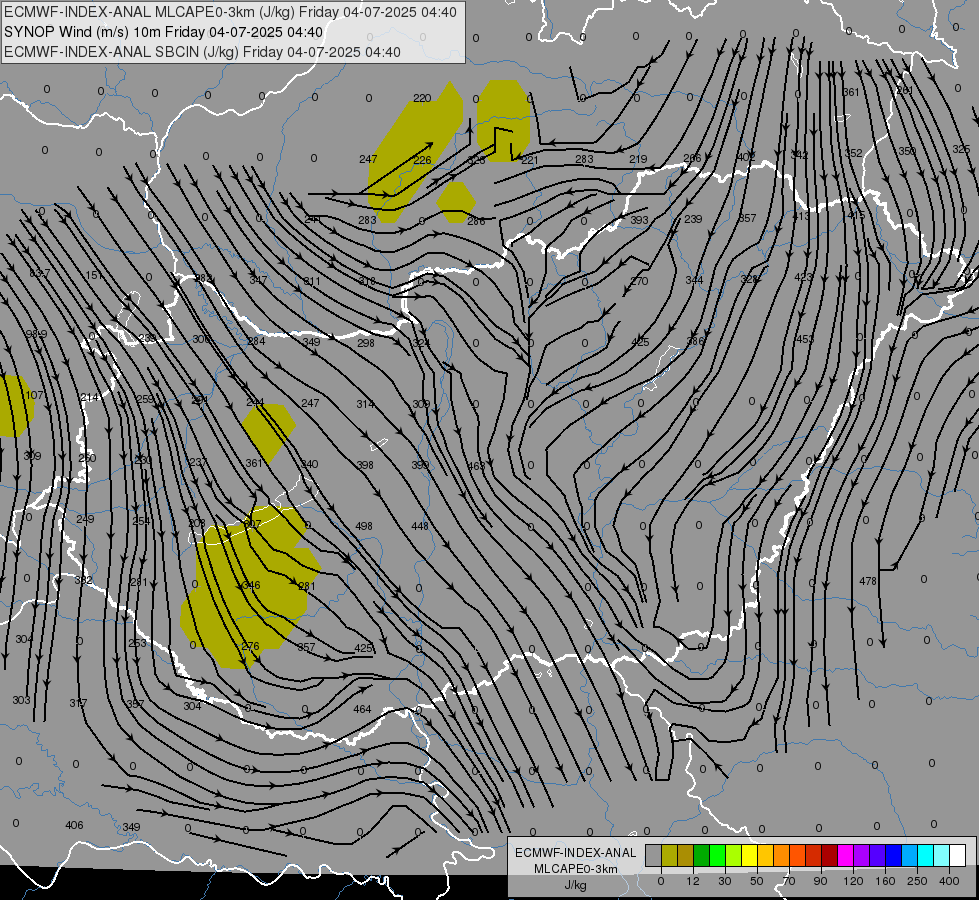Click the map value 498

(x=363, y=526)
